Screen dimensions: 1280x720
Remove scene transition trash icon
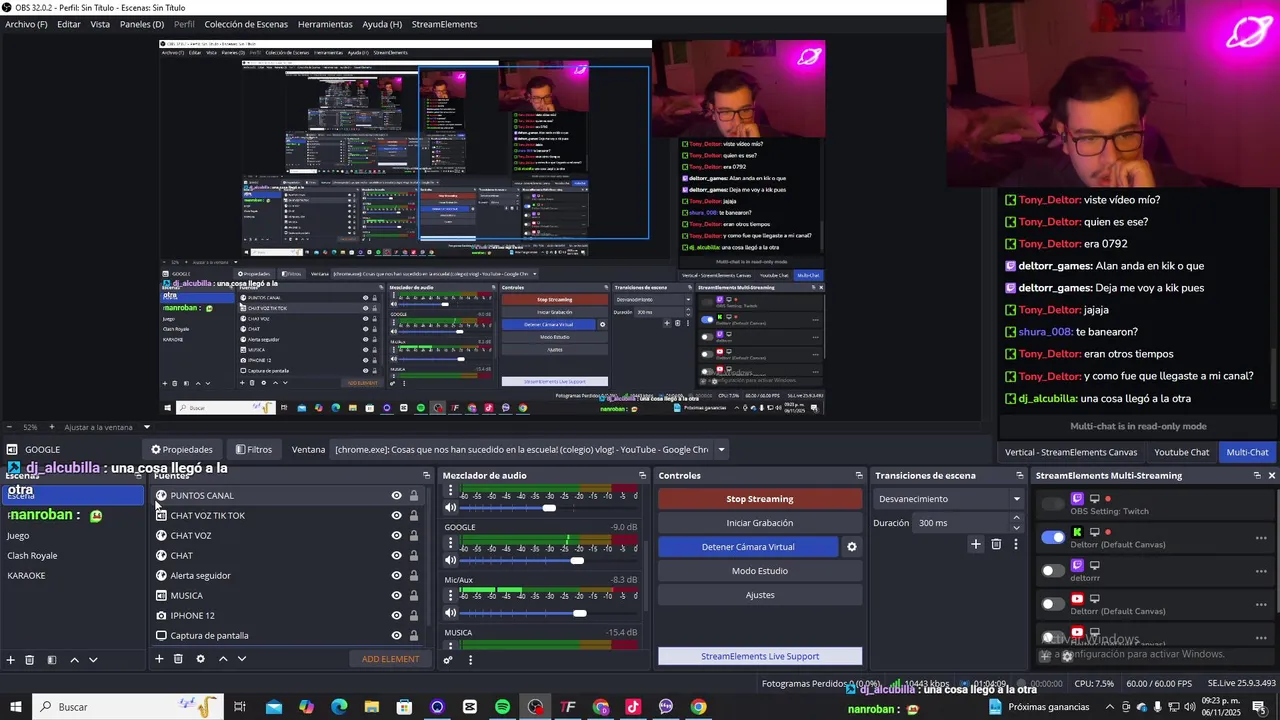tap(996, 544)
